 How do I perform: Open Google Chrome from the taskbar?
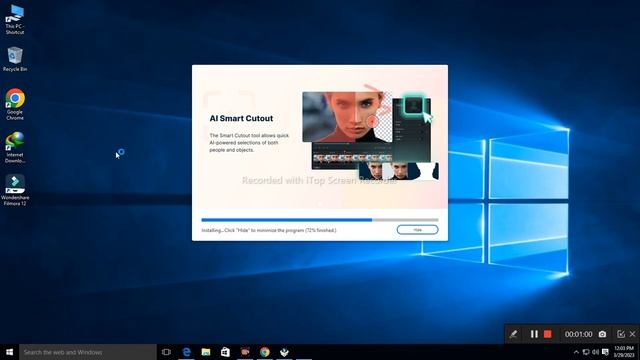(264, 352)
